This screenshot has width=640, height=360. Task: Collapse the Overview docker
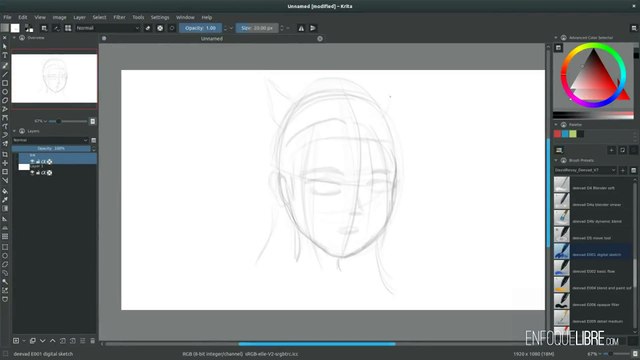(14, 38)
